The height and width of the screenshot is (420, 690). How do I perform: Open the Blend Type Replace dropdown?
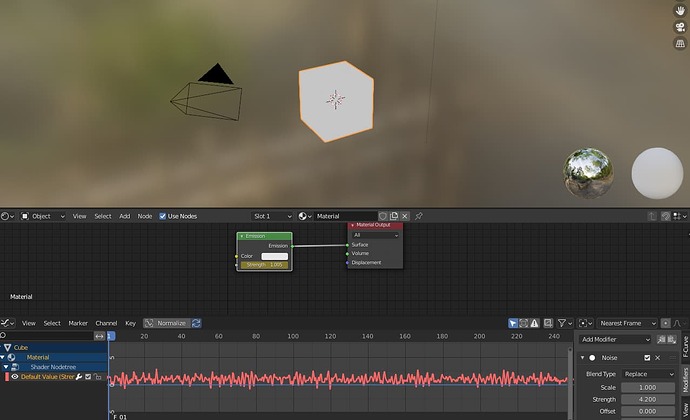click(x=648, y=374)
